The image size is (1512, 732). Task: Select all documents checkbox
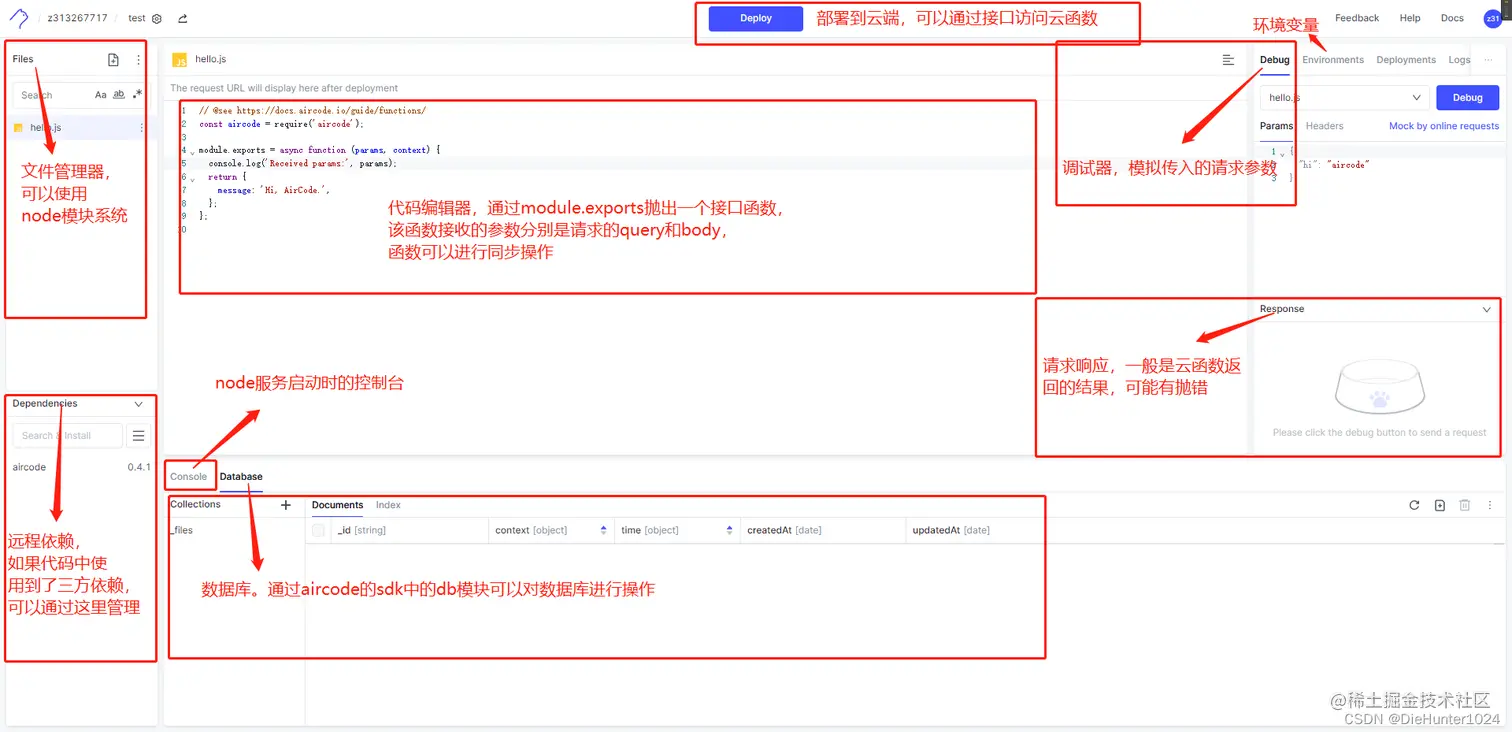coord(318,530)
